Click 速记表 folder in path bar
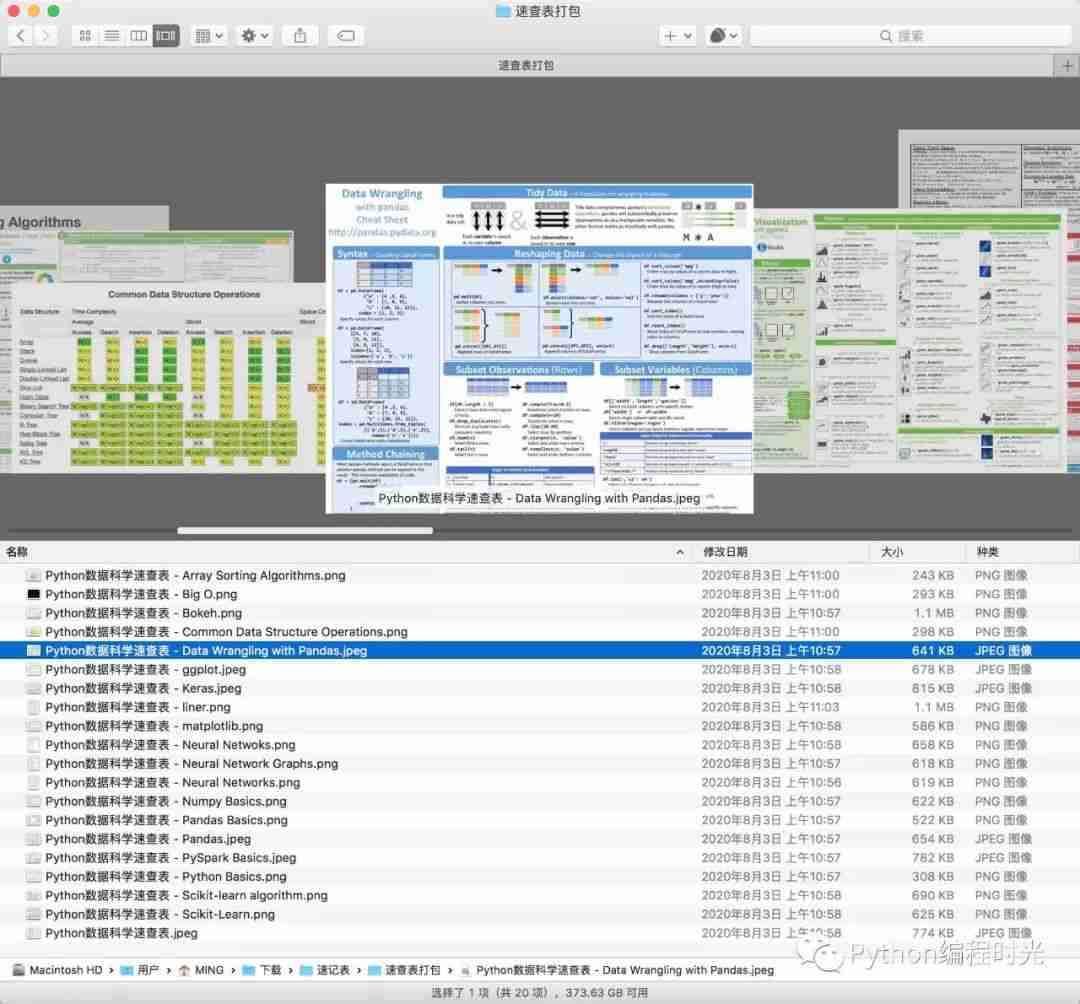Image resolution: width=1080 pixels, height=1004 pixels. coord(325,970)
